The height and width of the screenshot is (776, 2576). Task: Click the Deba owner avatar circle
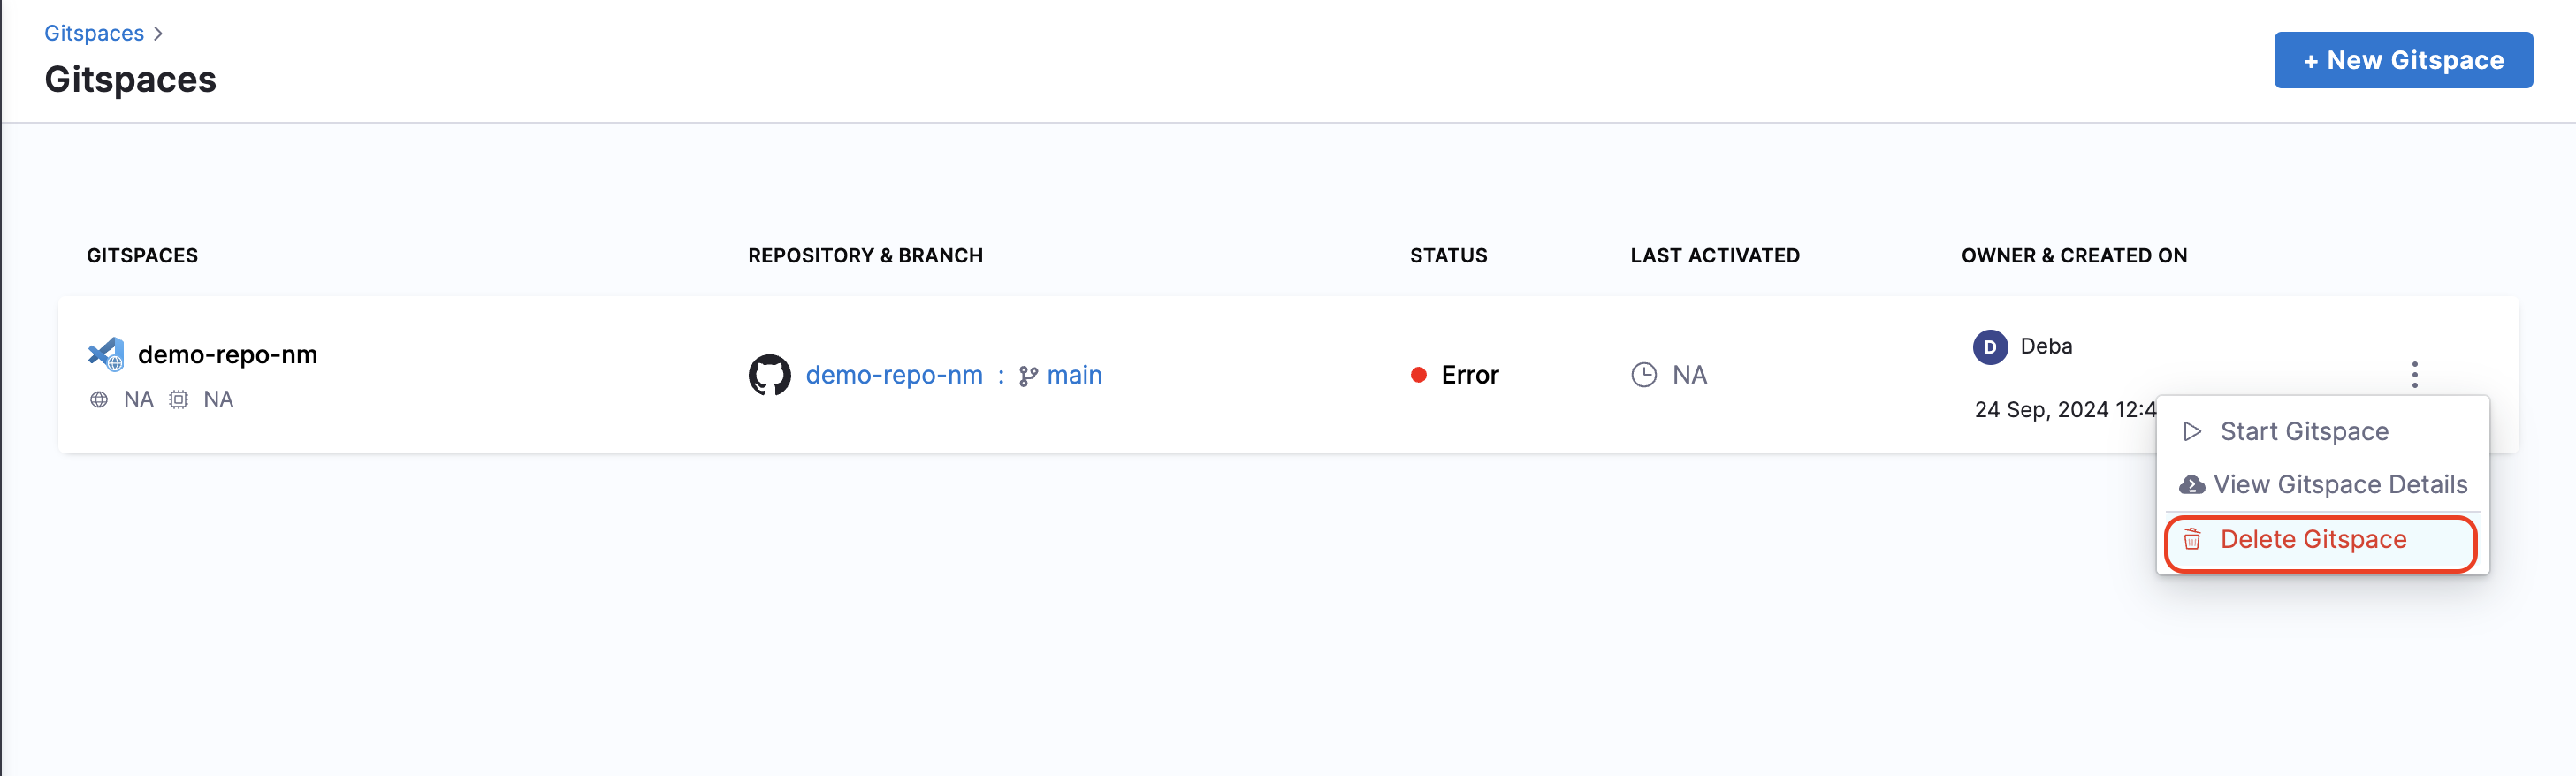(x=1989, y=347)
